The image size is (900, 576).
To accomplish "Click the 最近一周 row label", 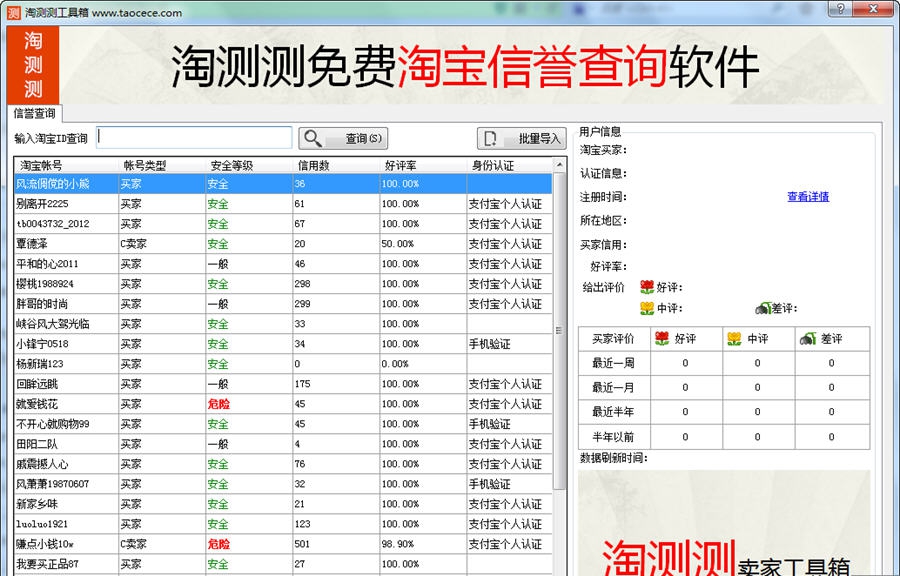I will 613,363.
